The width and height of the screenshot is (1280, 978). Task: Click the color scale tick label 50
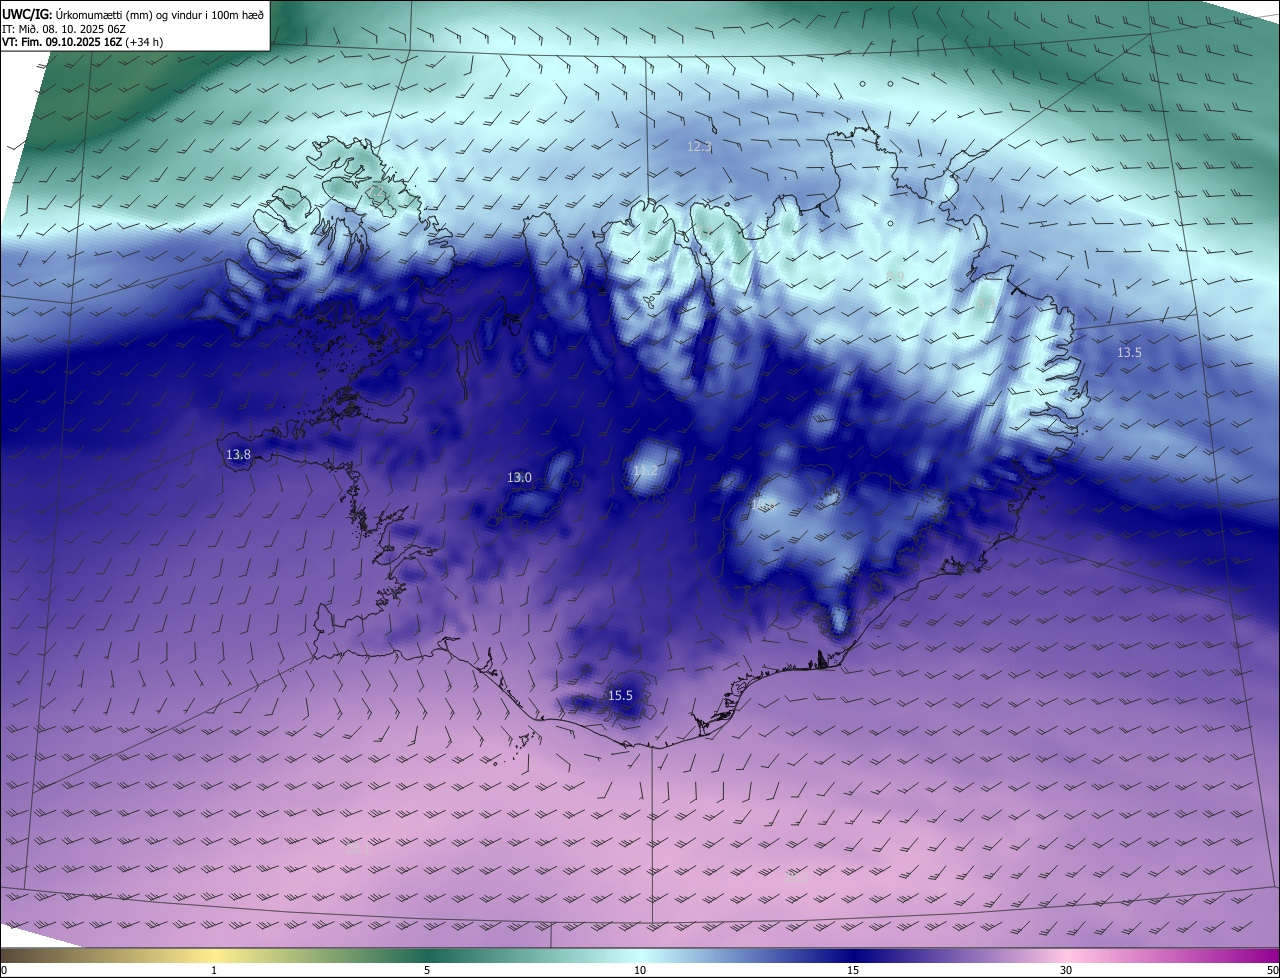(1272, 970)
